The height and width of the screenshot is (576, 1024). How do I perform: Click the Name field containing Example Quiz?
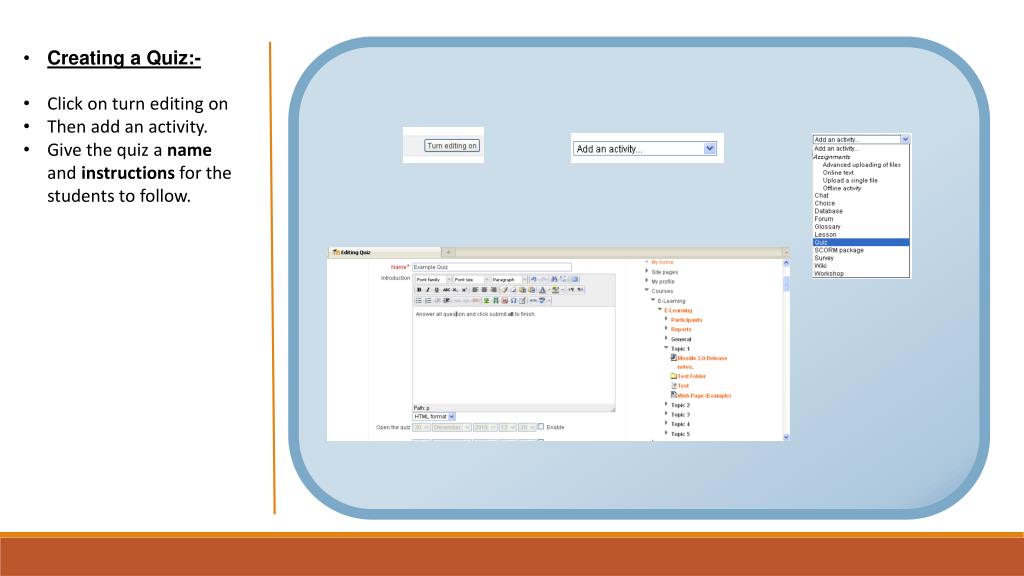pyautogui.click(x=492, y=267)
